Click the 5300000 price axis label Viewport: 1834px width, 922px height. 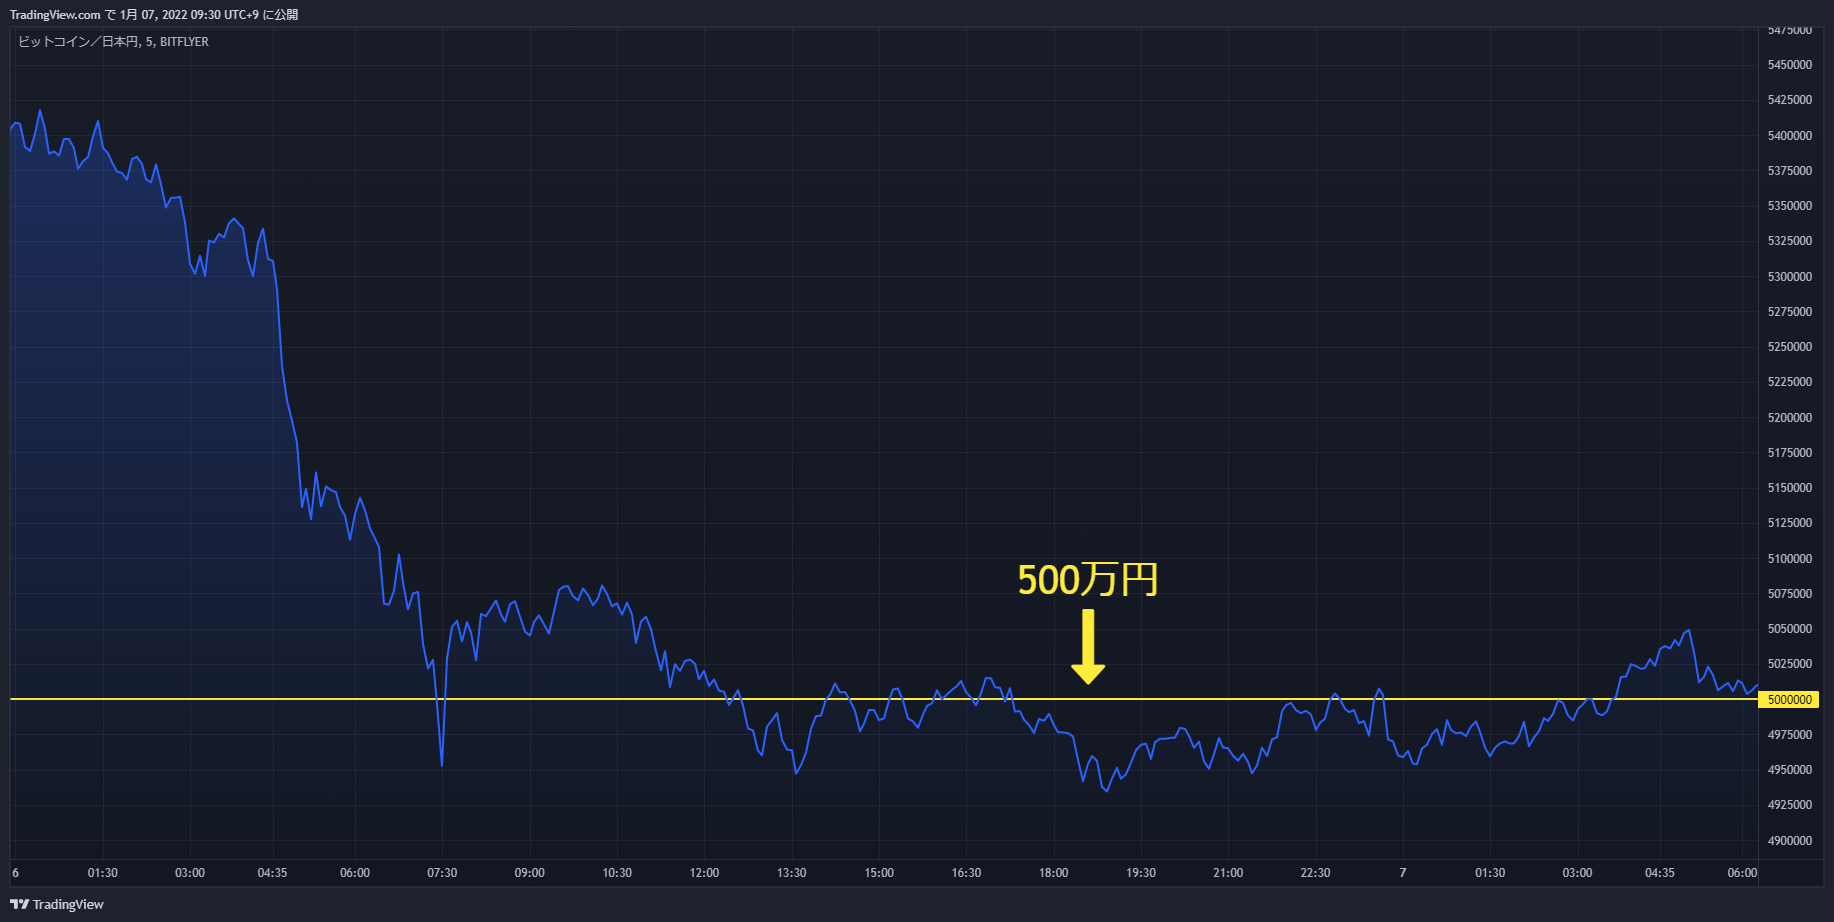pyautogui.click(x=1790, y=277)
